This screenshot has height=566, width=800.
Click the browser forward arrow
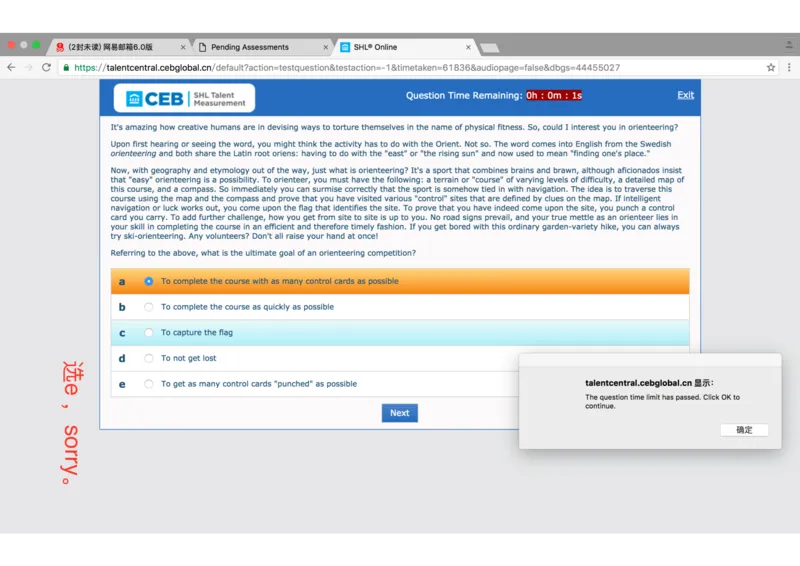(28, 67)
